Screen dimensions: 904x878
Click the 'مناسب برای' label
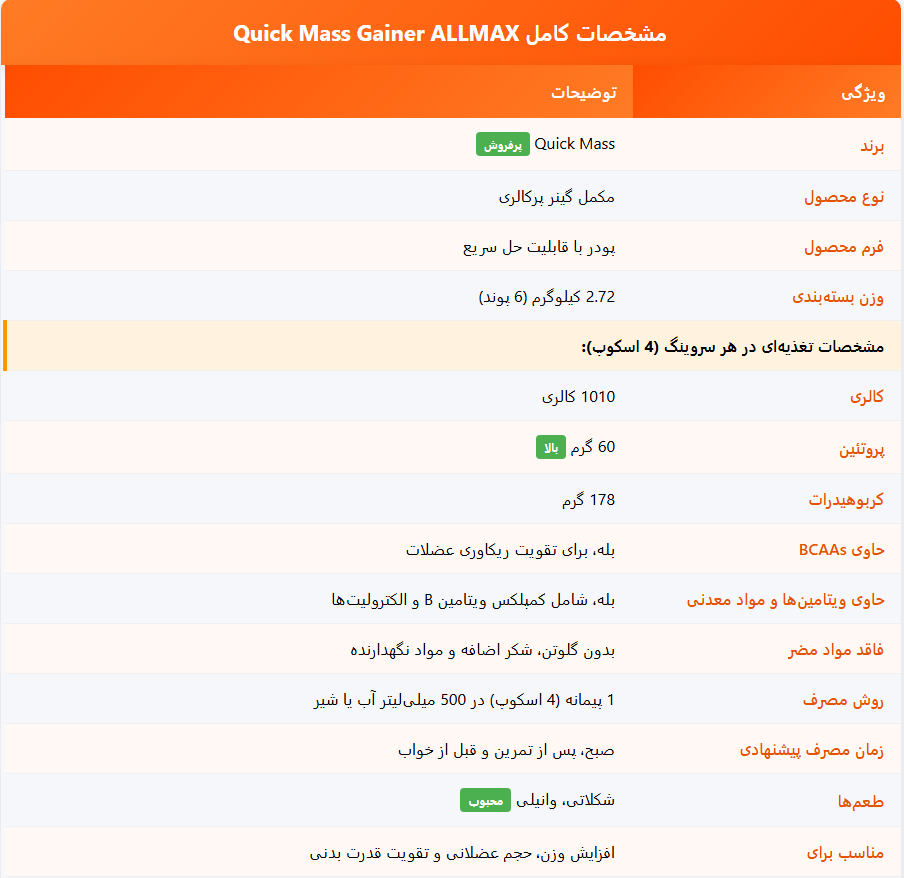pyautogui.click(x=845, y=852)
